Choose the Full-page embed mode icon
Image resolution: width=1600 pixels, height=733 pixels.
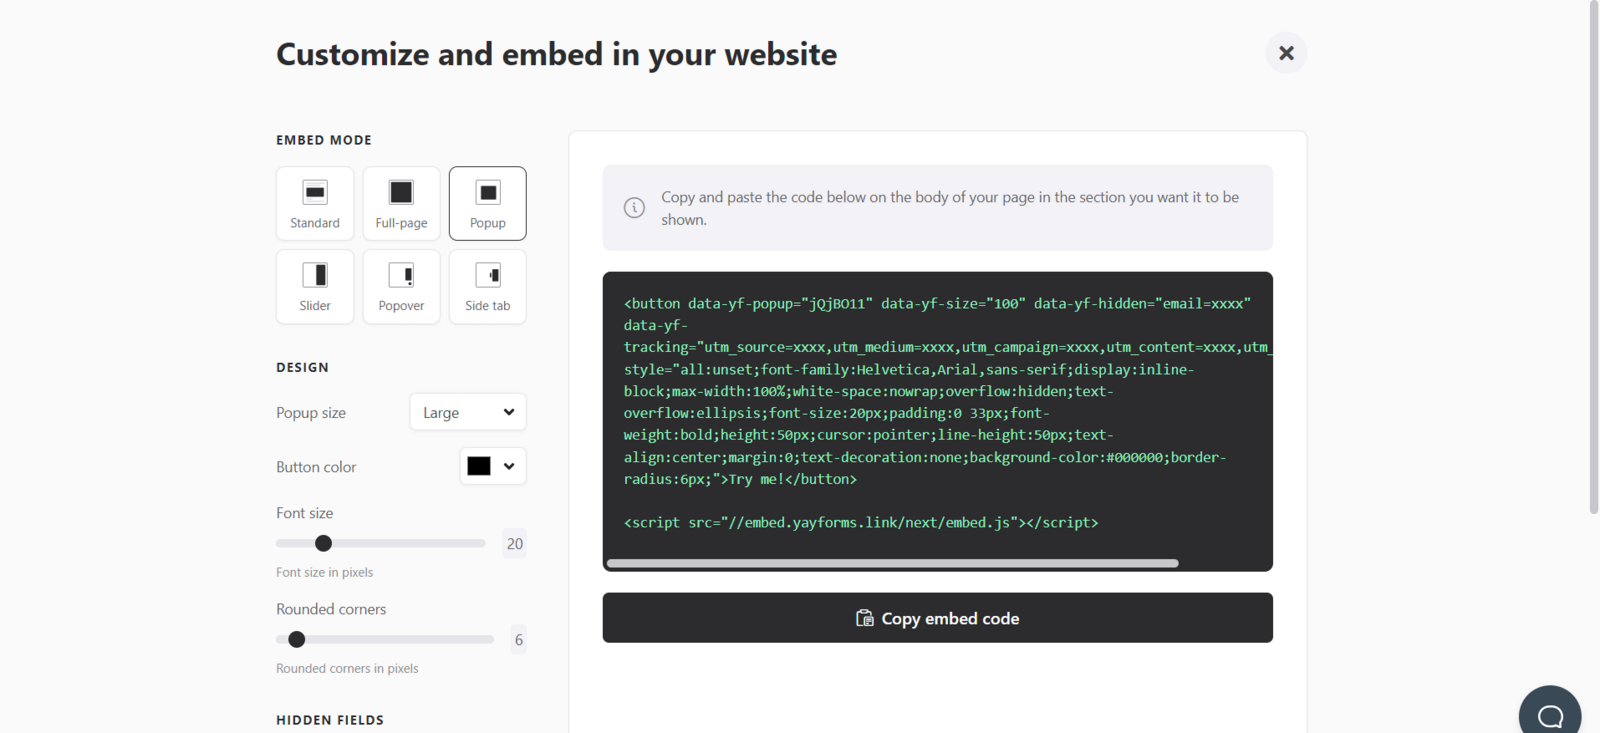pos(401,193)
